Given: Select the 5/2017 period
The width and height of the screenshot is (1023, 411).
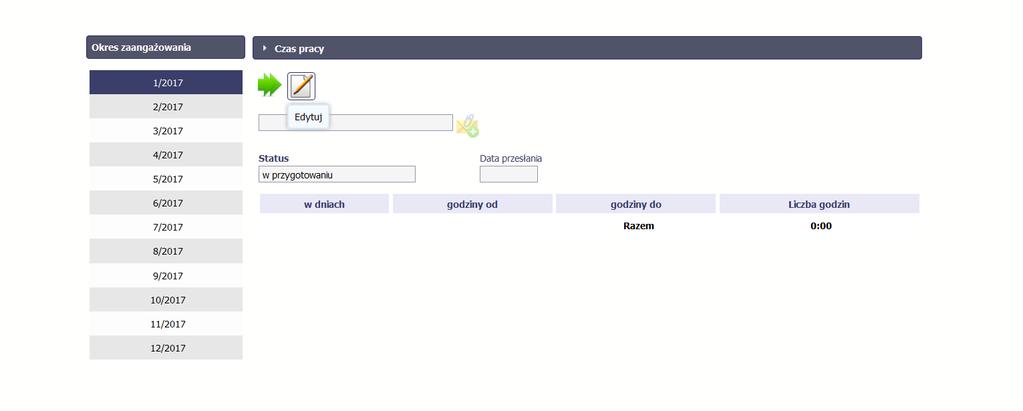Looking at the screenshot, I should pyautogui.click(x=166, y=179).
